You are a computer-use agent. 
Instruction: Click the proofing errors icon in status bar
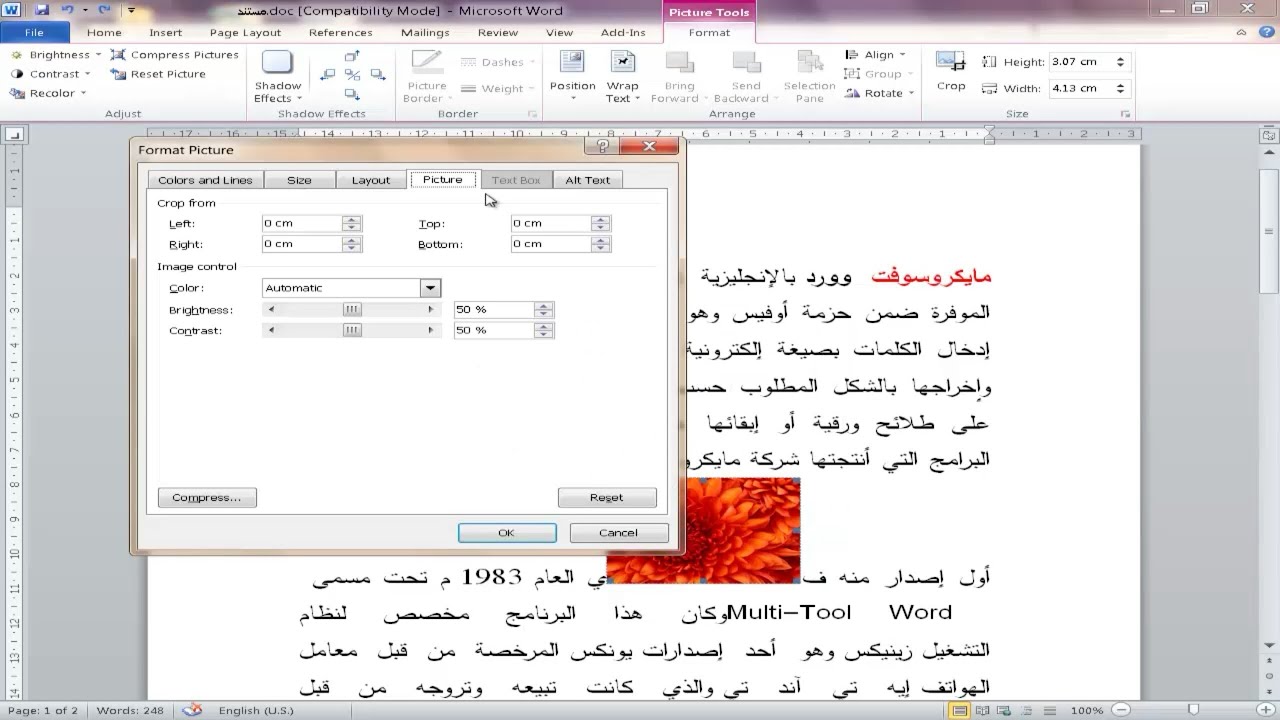[x=193, y=710]
